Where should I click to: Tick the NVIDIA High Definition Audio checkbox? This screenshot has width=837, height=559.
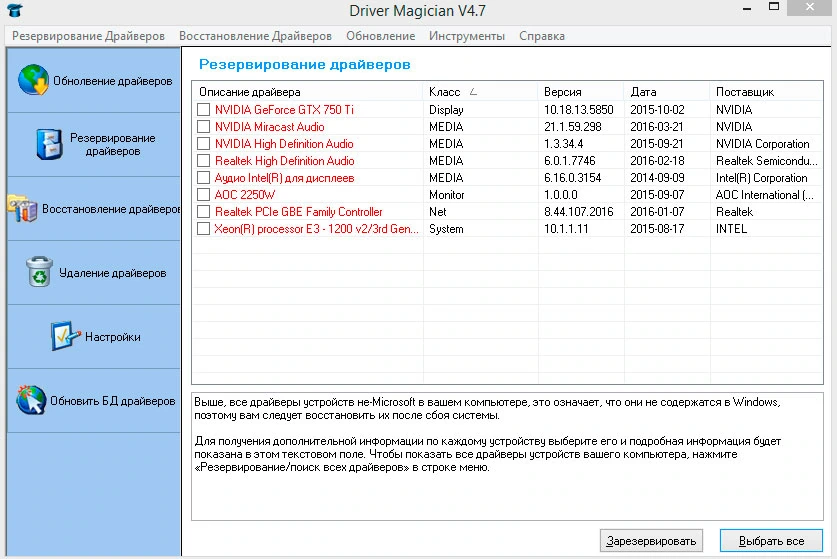point(203,144)
